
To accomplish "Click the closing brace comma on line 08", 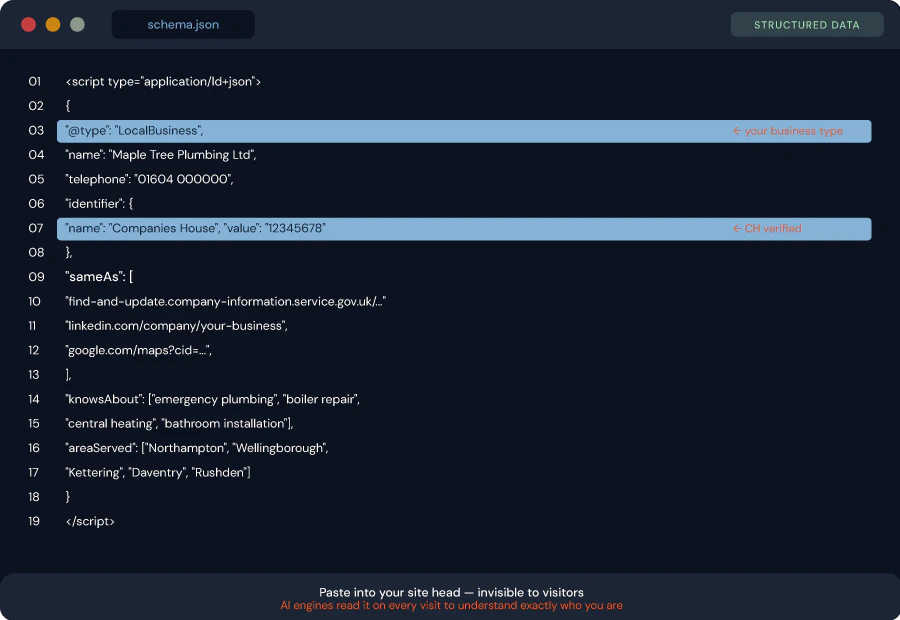I will click(69, 253).
